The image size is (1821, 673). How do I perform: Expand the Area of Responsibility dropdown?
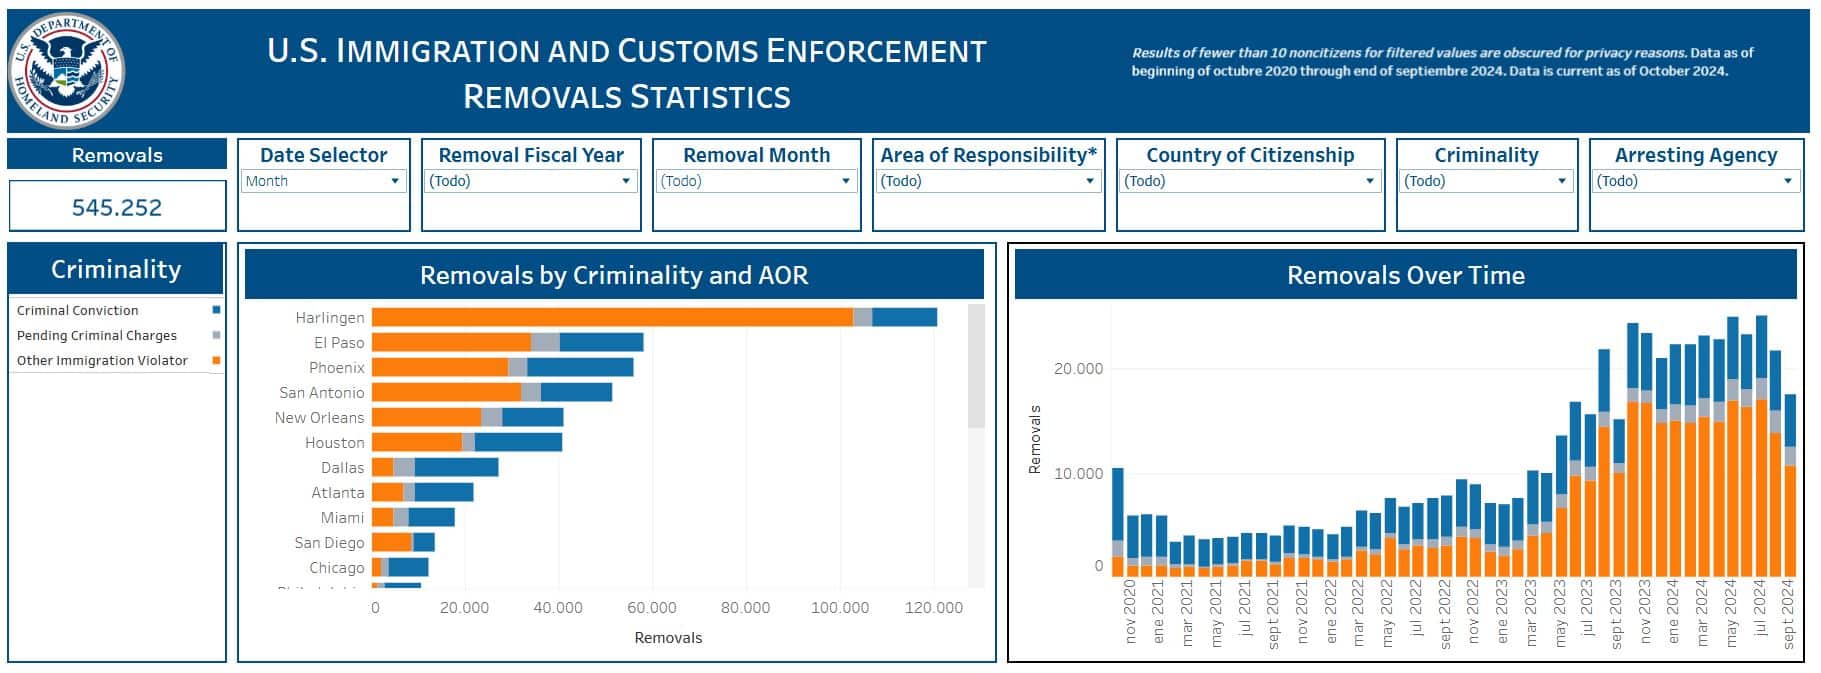[x=988, y=181]
